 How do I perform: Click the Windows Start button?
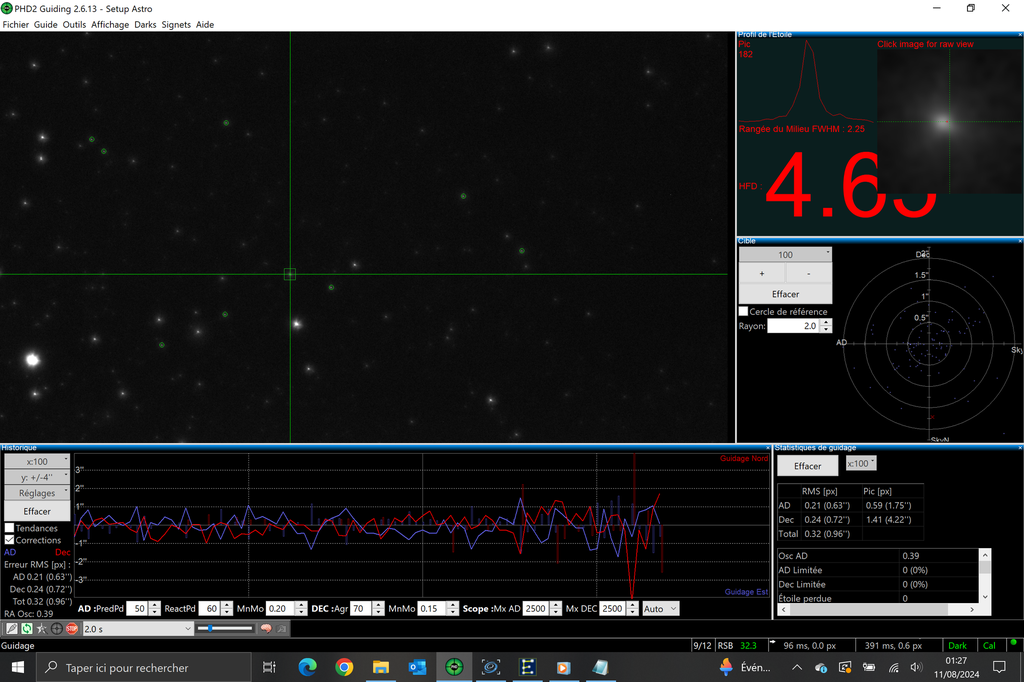pyautogui.click(x=18, y=667)
